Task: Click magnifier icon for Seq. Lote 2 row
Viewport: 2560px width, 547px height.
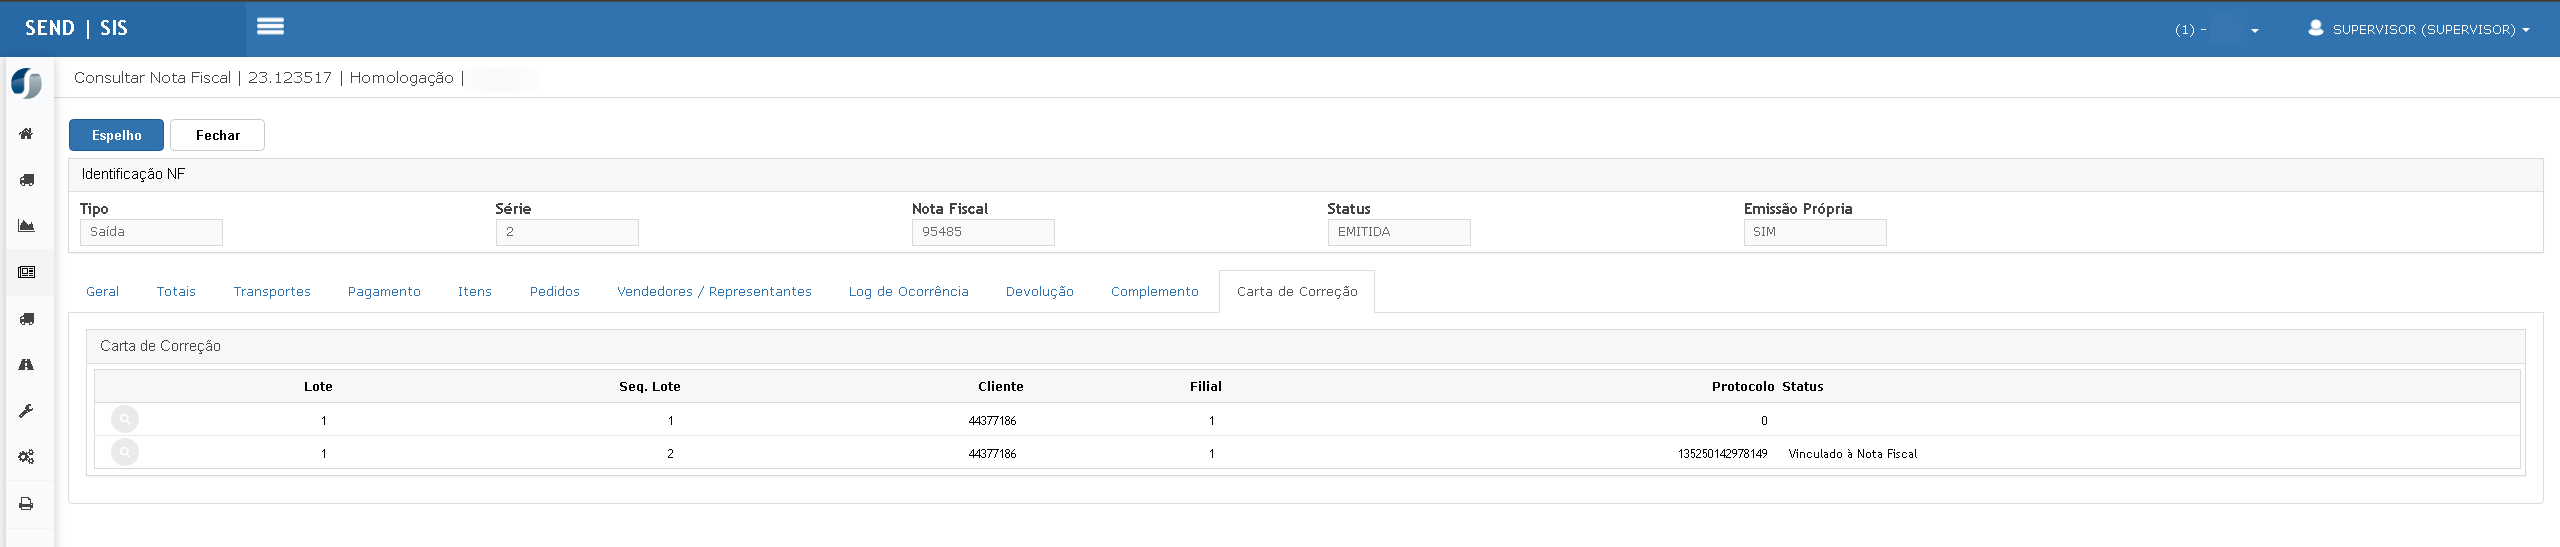Action: pos(125,453)
